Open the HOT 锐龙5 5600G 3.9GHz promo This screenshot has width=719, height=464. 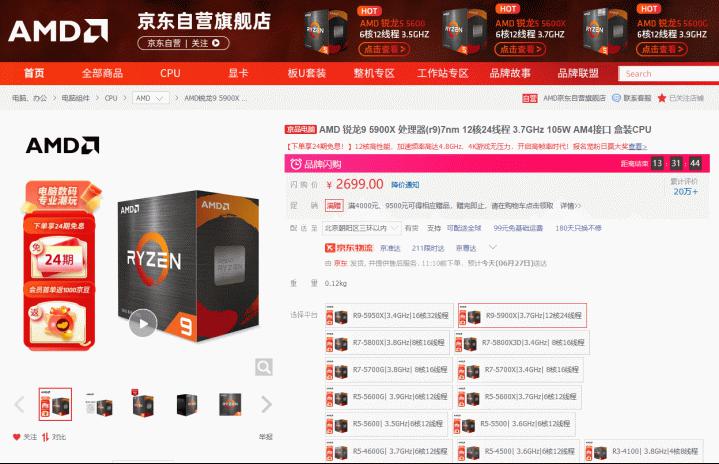pos(647,32)
